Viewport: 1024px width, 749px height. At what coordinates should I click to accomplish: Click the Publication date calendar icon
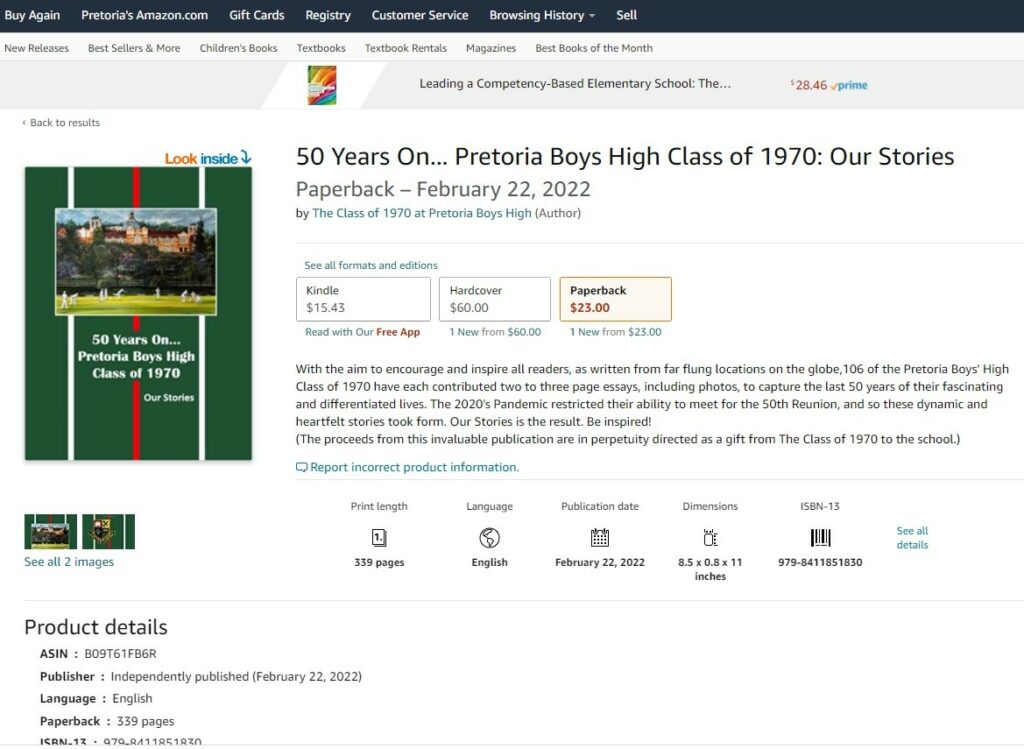tap(600, 537)
